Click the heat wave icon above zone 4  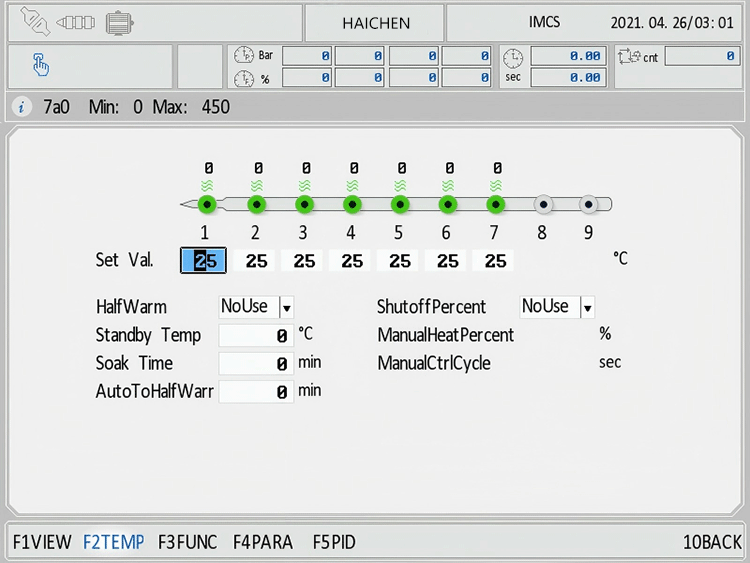(x=353, y=186)
